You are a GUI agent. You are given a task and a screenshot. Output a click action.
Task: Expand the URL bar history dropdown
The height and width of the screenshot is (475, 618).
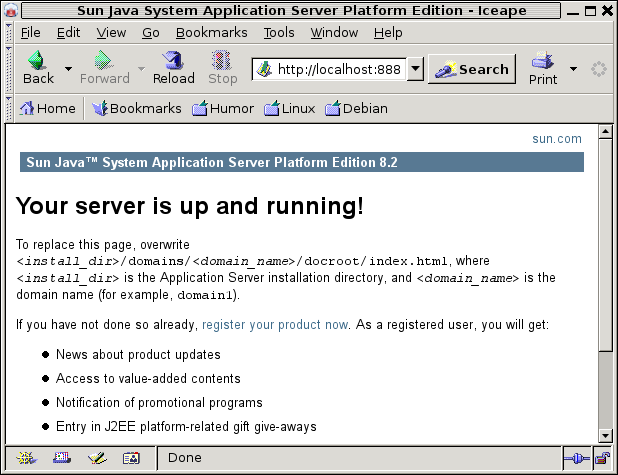[415, 69]
